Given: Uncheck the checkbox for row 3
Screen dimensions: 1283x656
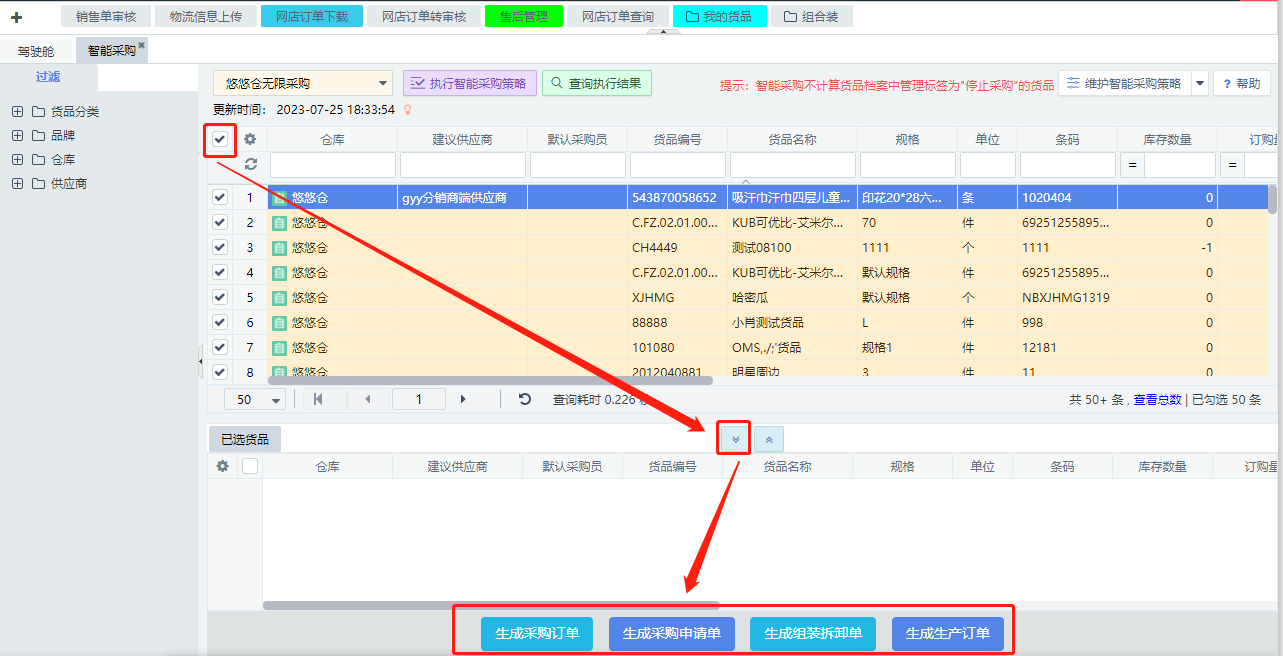Looking at the screenshot, I should 220,248.
